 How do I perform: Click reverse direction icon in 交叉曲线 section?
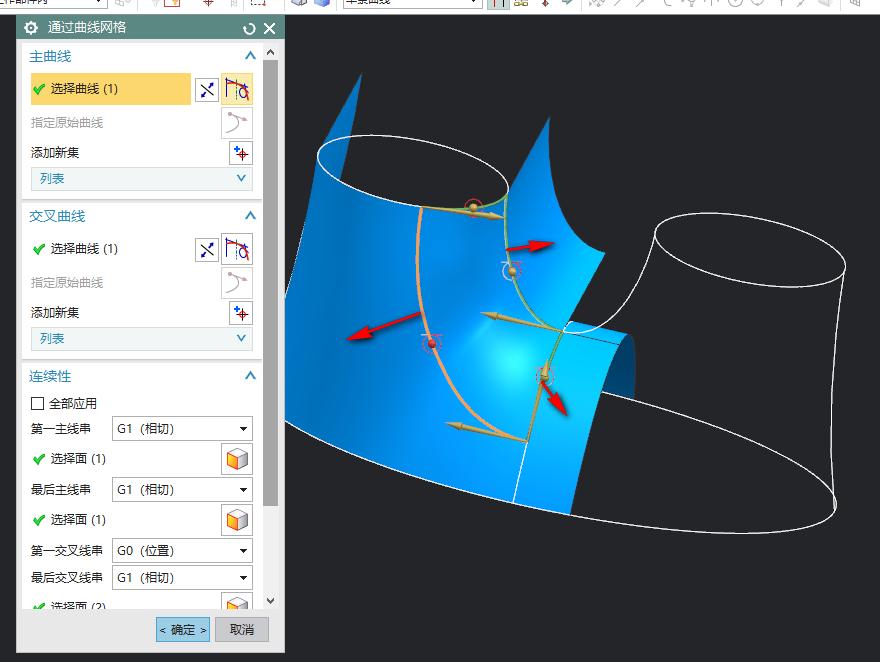pos(207,250)
